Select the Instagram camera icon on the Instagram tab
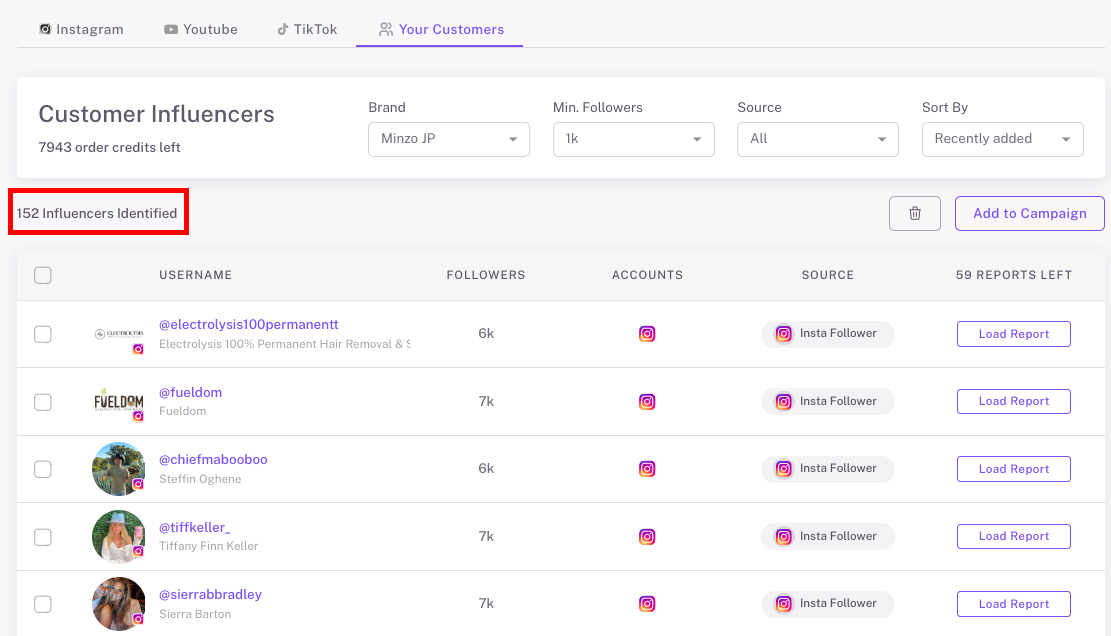1111x636 pixels. click(x=46, y=29)
